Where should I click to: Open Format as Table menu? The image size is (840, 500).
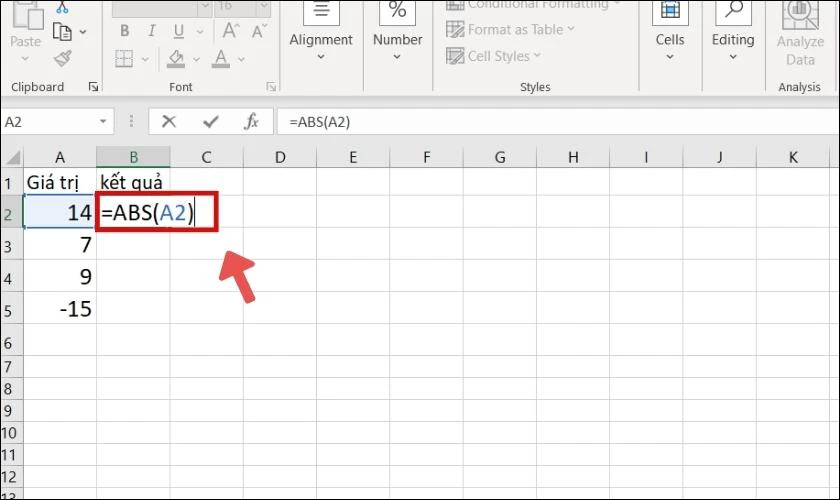tap(510, 29)
